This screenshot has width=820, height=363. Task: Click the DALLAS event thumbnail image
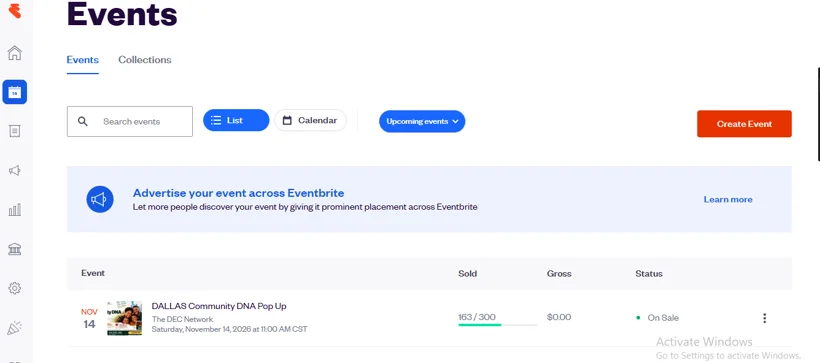[x=124, y=318]
